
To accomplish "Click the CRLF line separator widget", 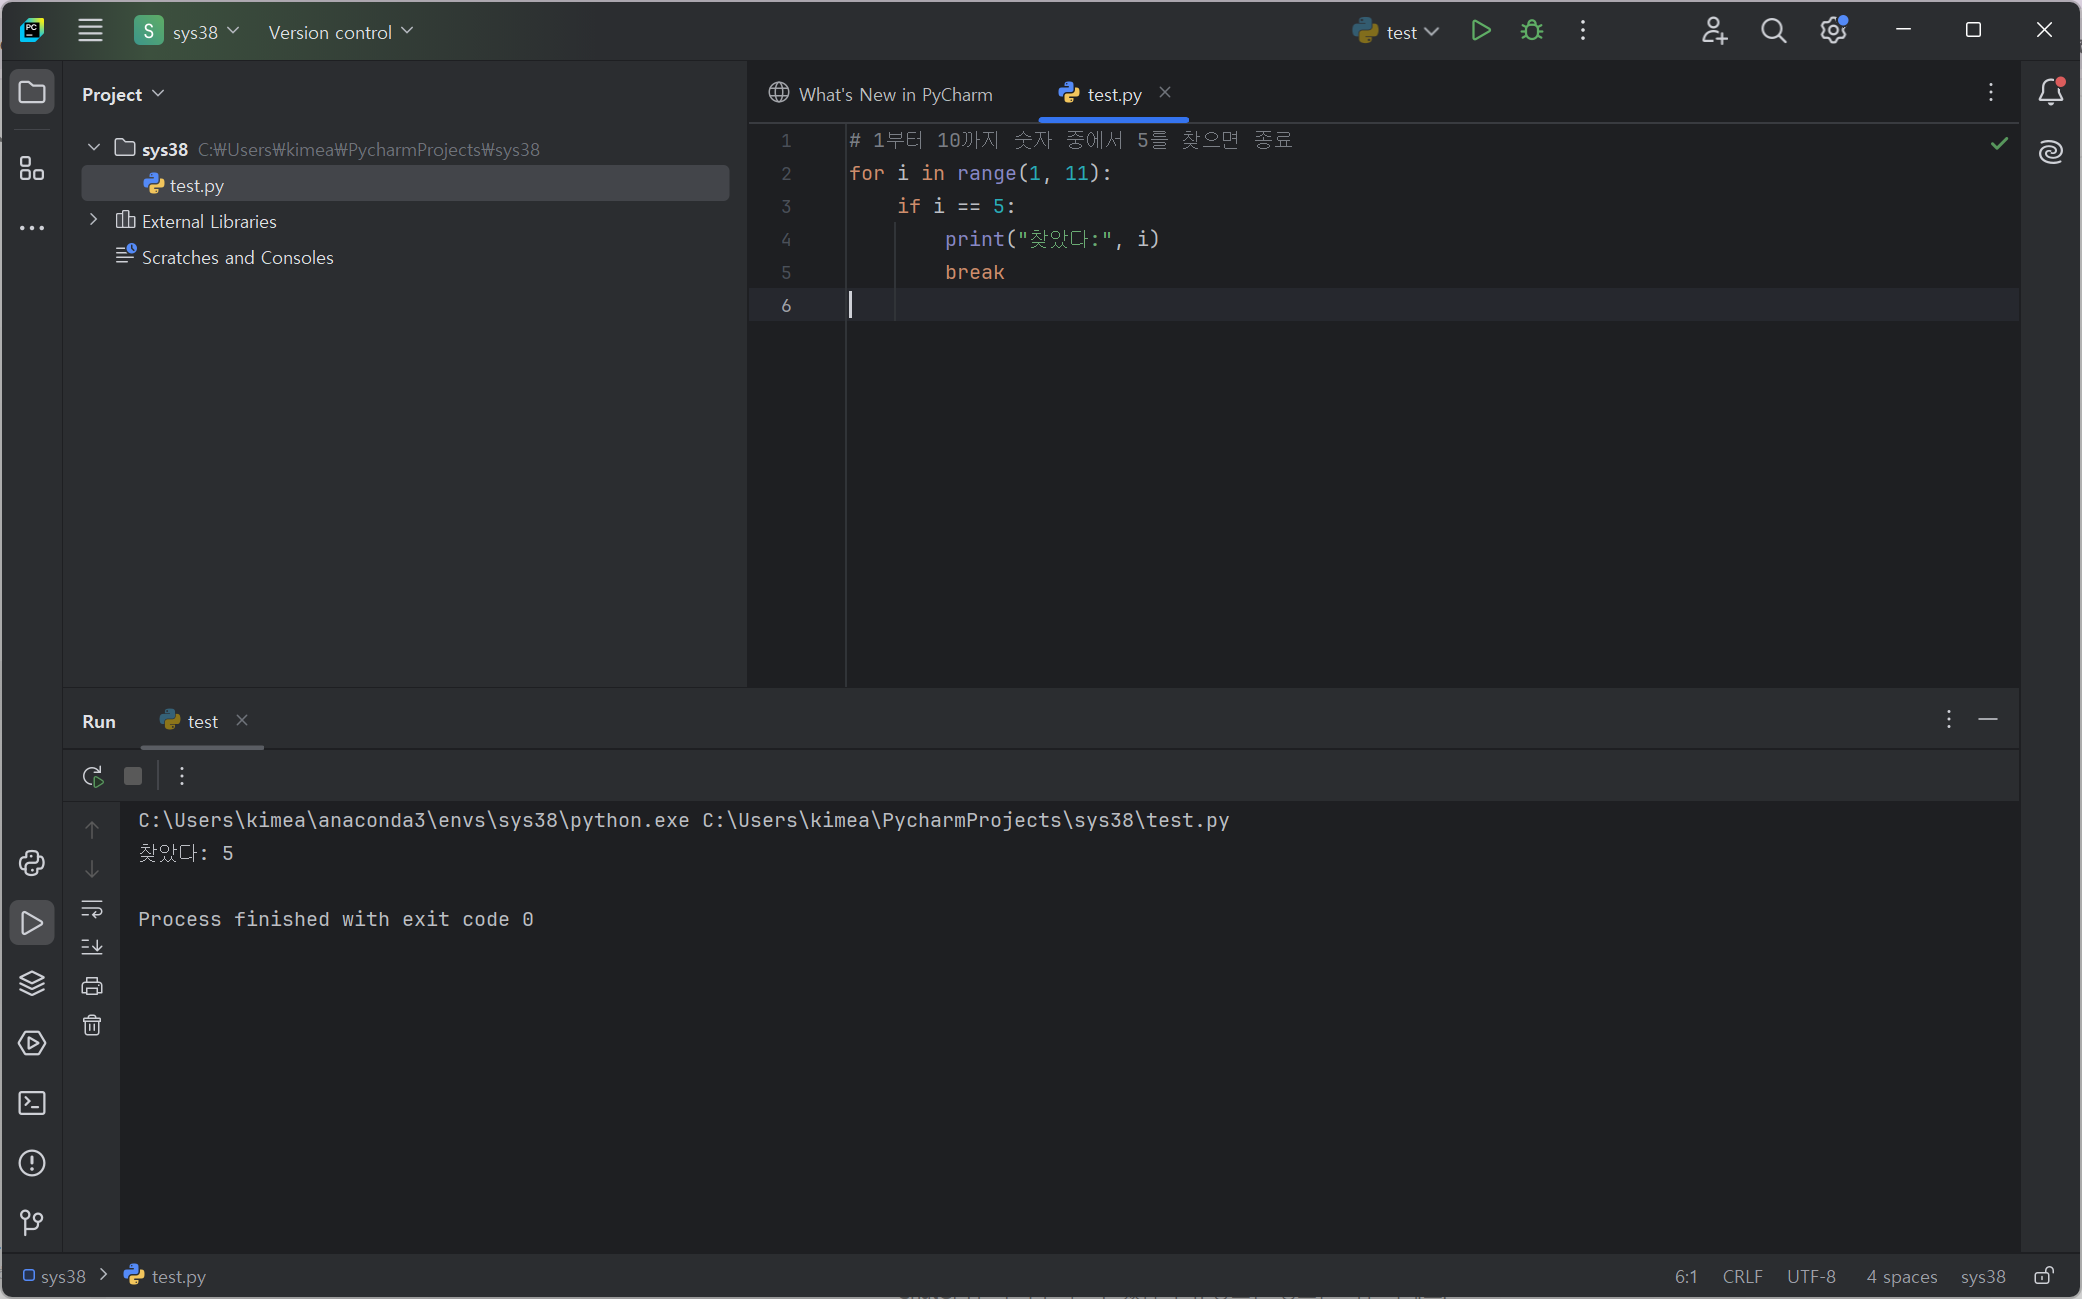I will point(1742,1276).
